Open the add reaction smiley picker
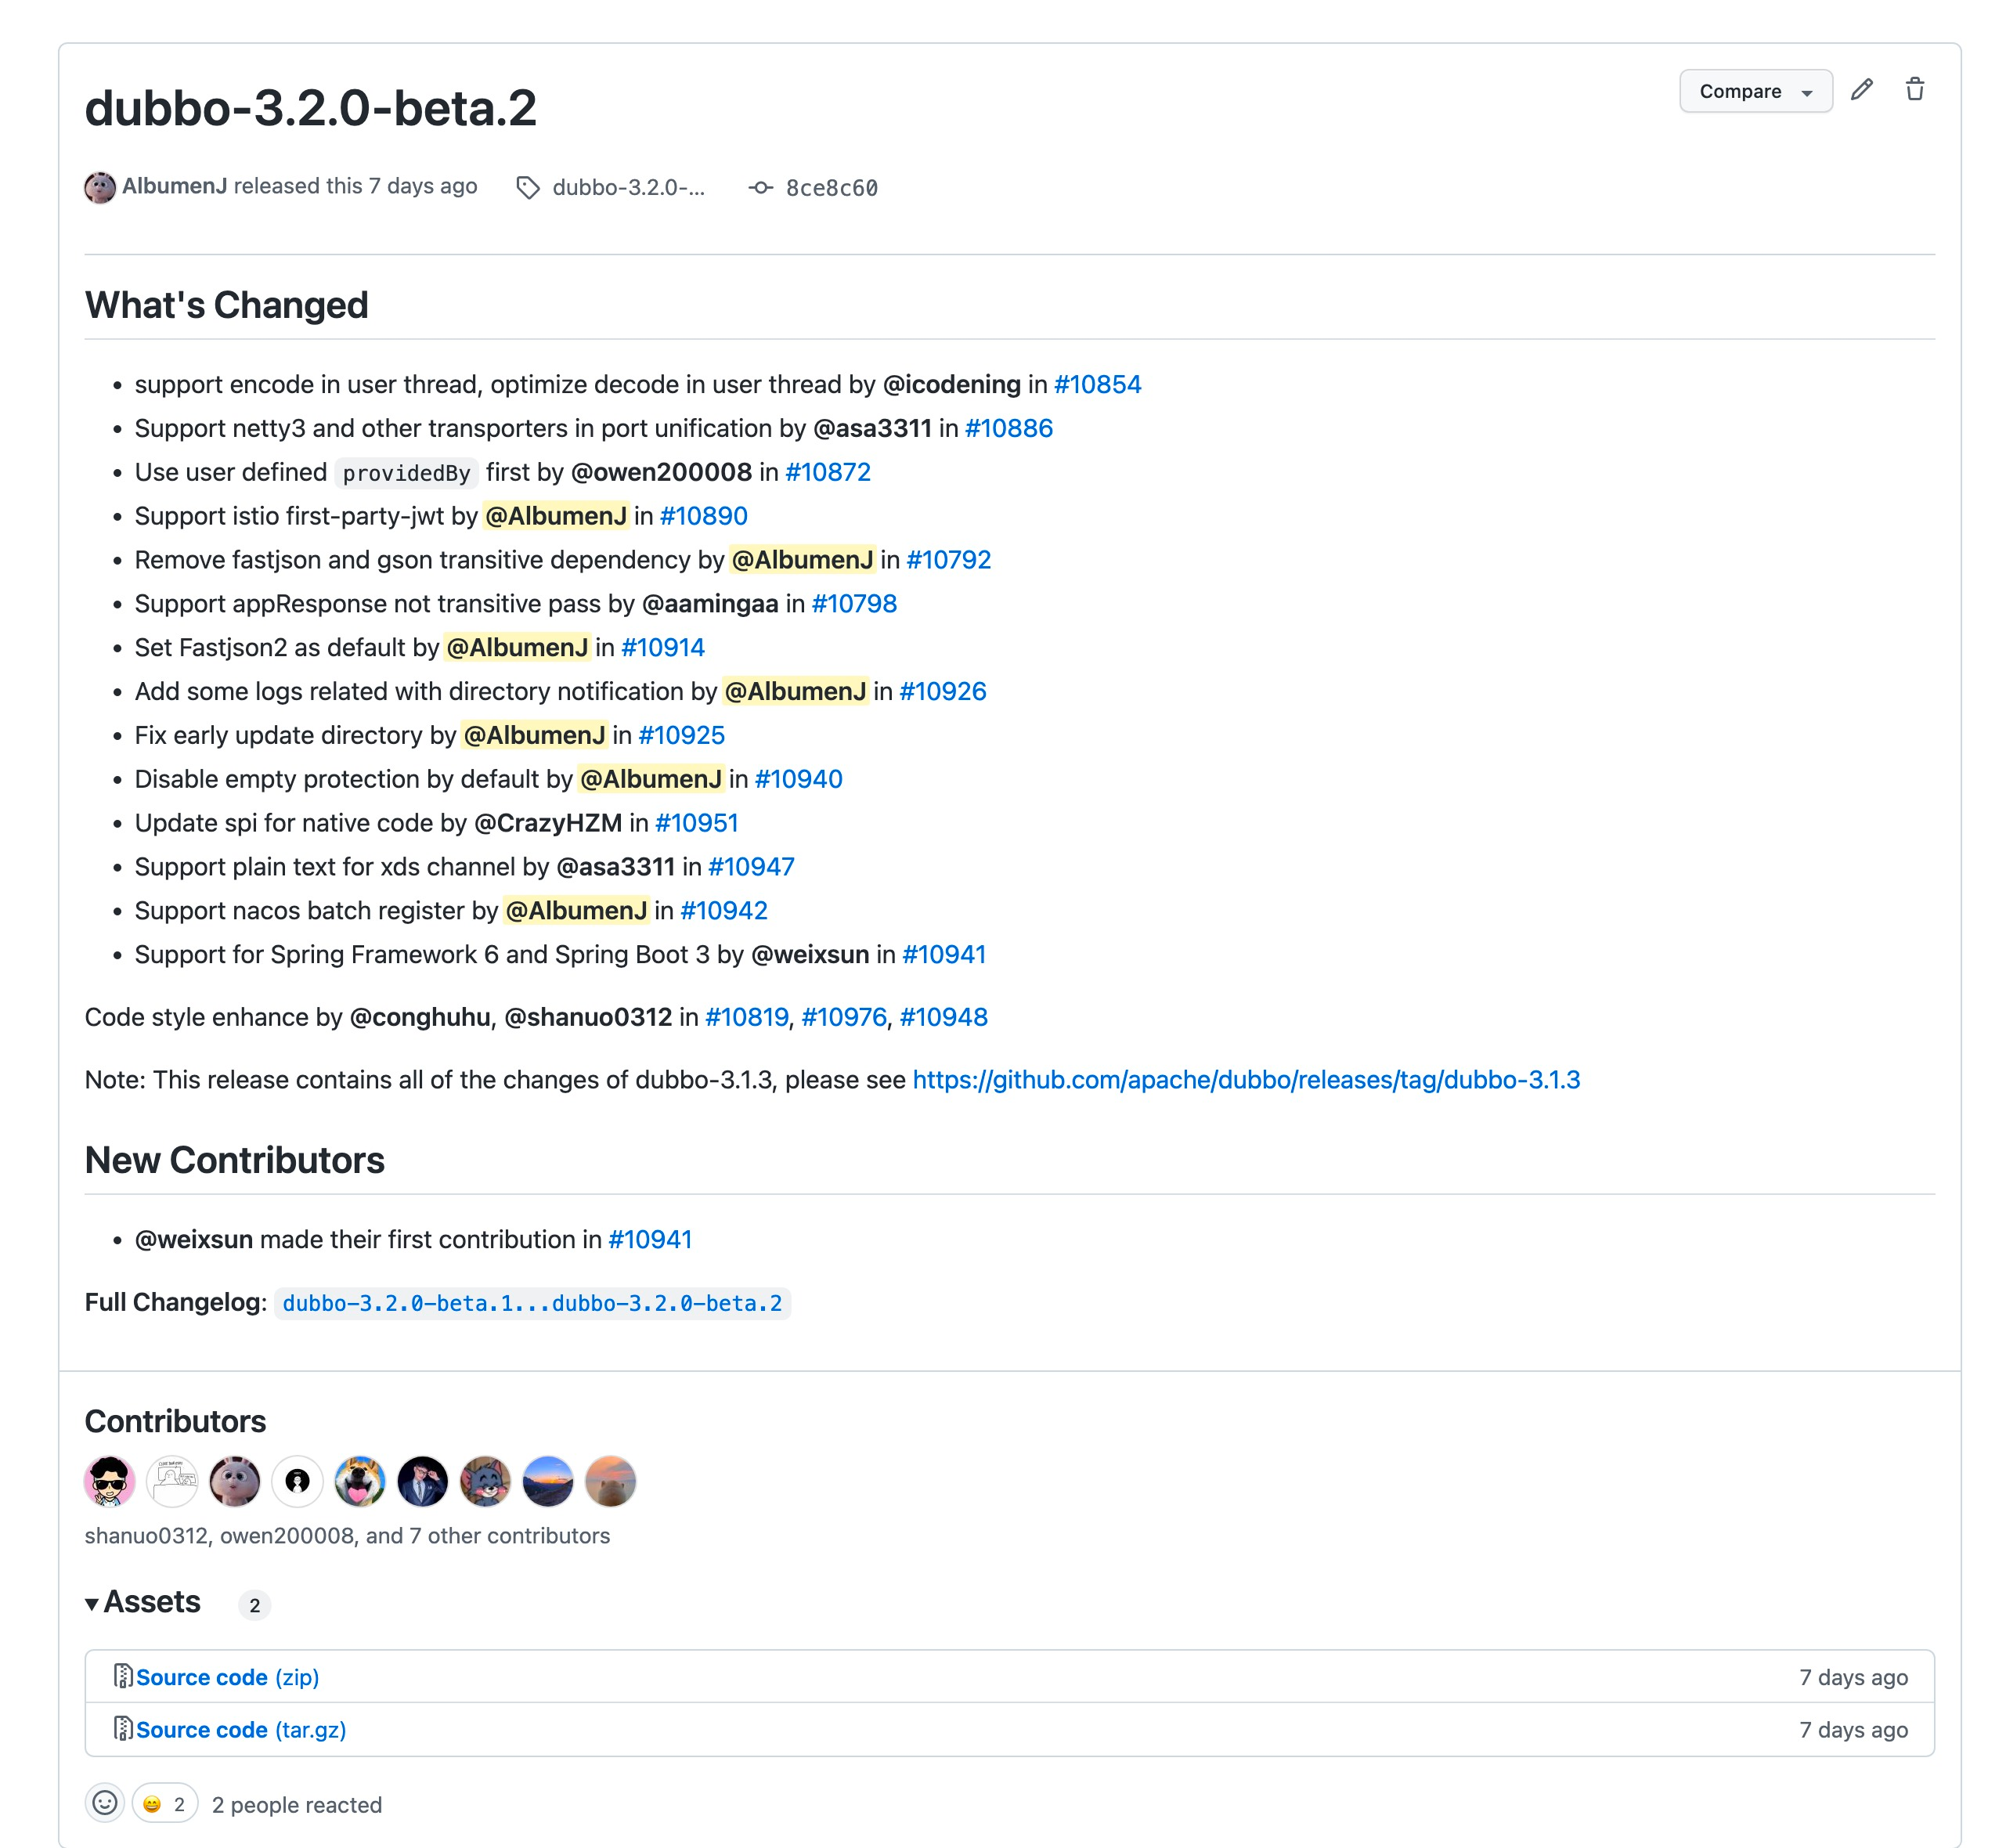The image size is (2006, 1848). pyautogui.click(x=105, y=1804)
